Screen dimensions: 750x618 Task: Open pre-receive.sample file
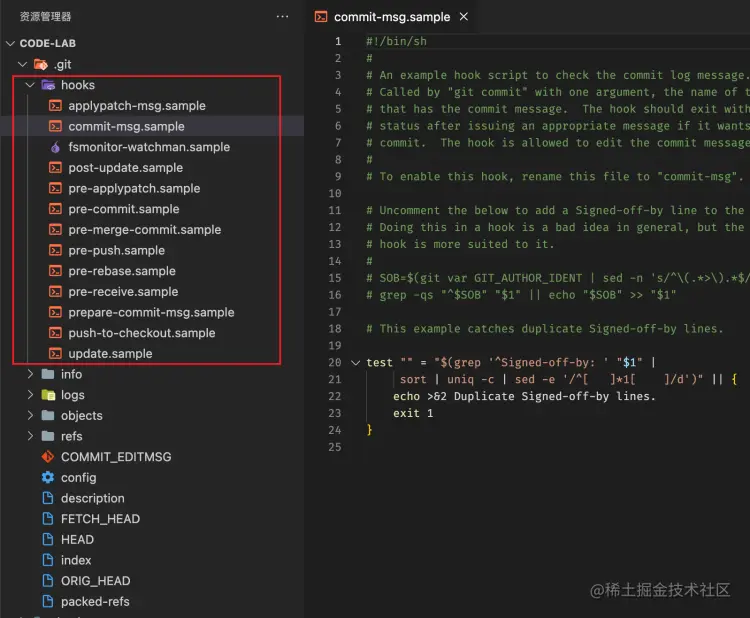pos(123,291)
